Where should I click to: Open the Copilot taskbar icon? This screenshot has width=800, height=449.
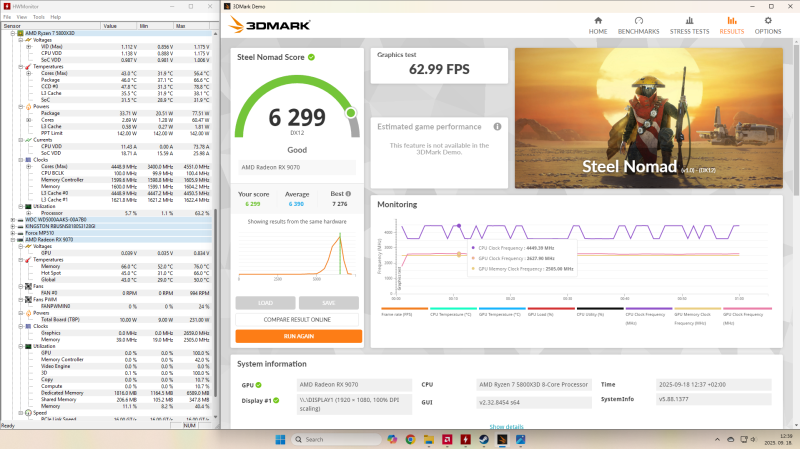pyautogui.click(x=392, y=439)
